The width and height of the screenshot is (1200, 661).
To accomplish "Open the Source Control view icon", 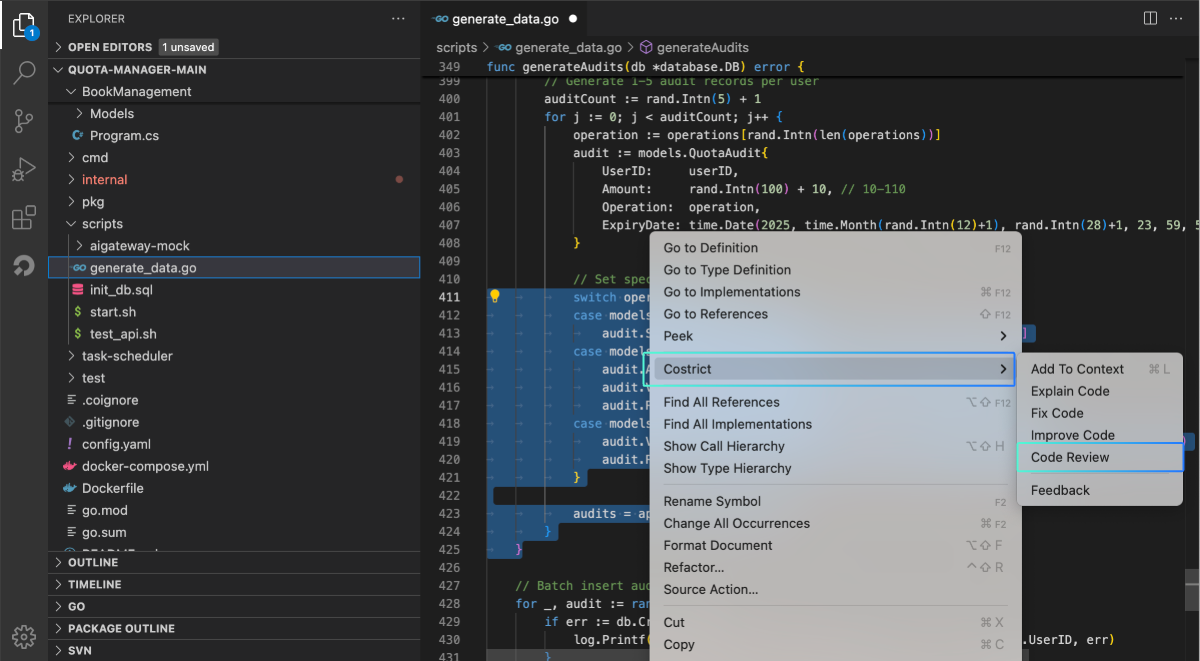I will (x=24, y=121).
